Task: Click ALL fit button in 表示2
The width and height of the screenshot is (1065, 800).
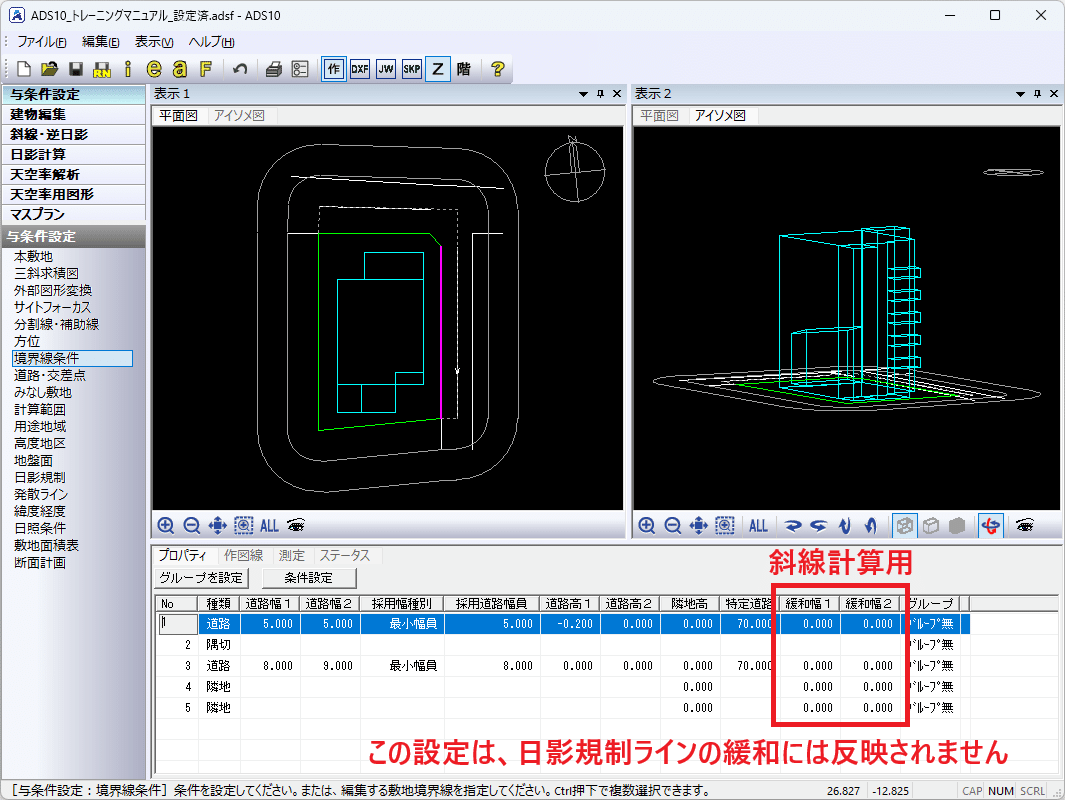Action: point(759,525)
